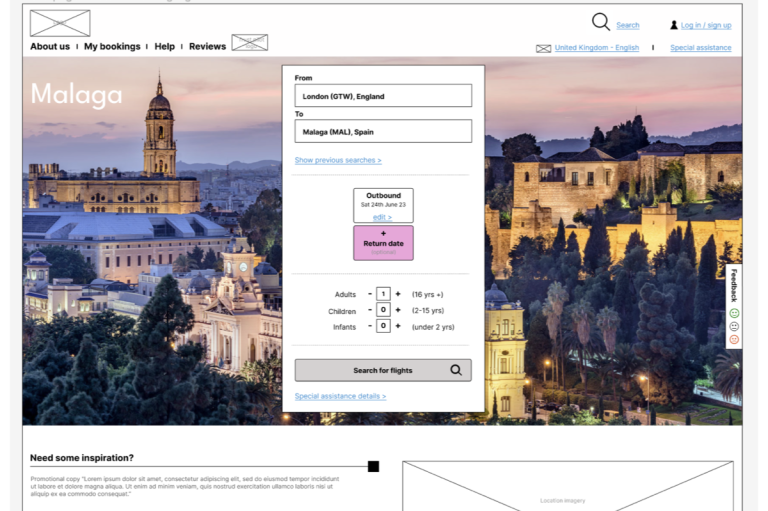Open the Special assistance header link
Image resolution: width=768 pixels, height=511 pixels.
[700, 48]
